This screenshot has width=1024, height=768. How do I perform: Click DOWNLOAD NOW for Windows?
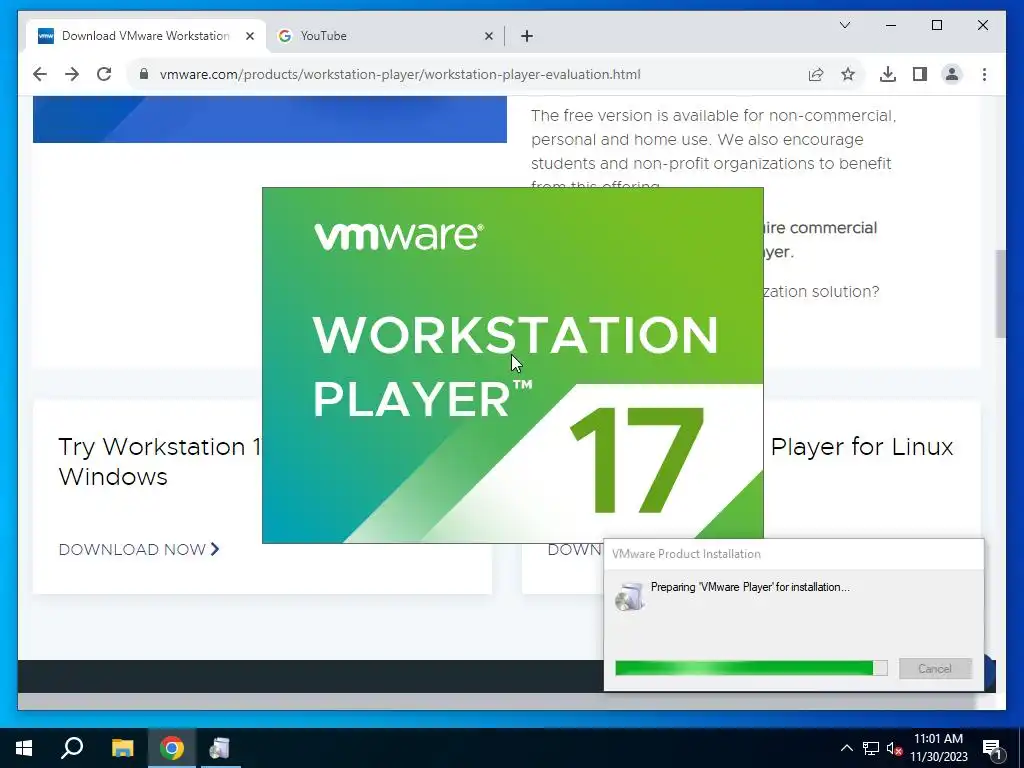[138, 550]
